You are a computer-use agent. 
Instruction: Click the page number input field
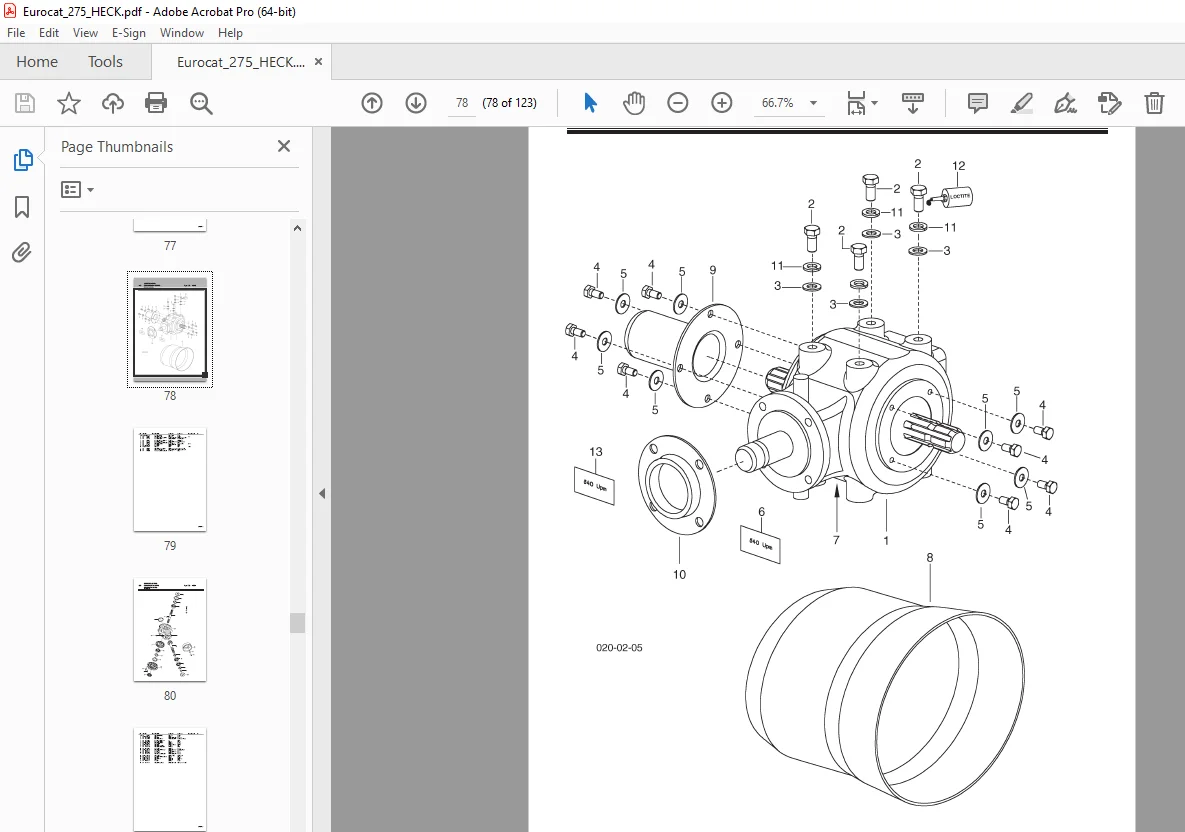(462, 103)
